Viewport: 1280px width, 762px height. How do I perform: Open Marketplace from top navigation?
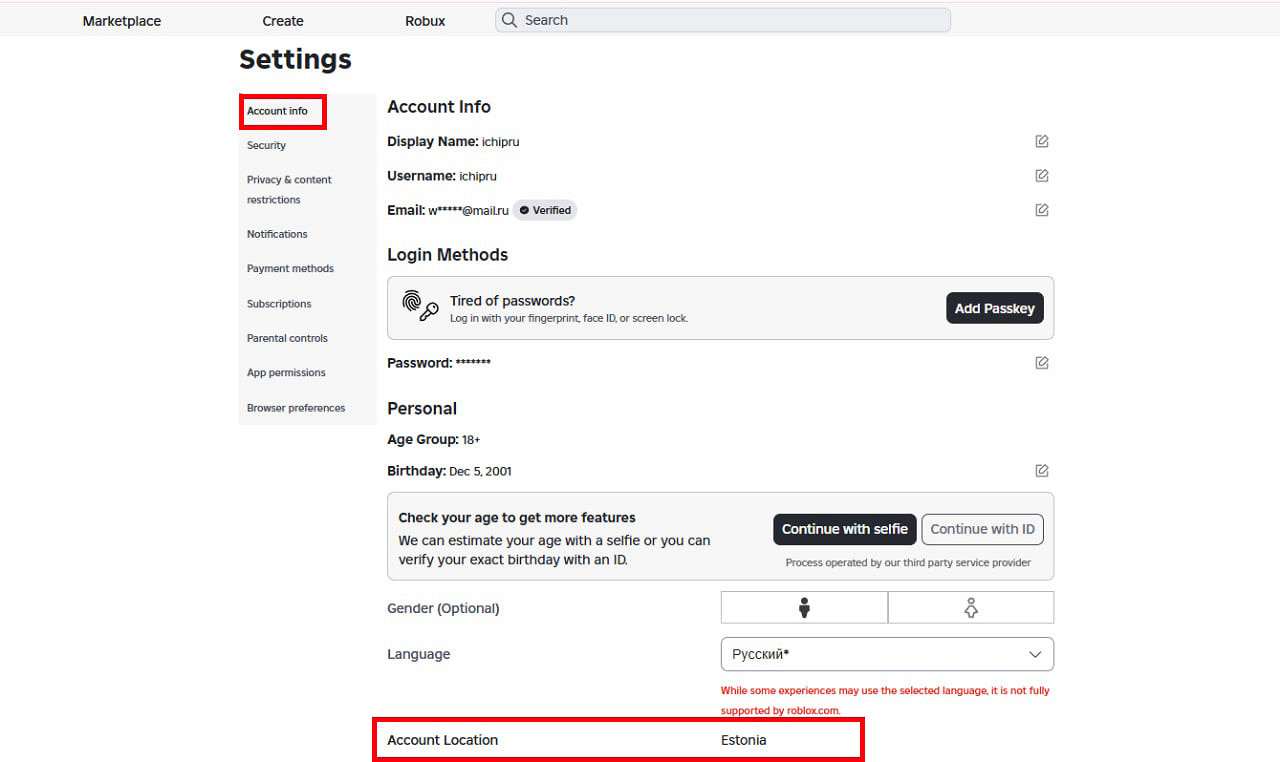[122, 21]
